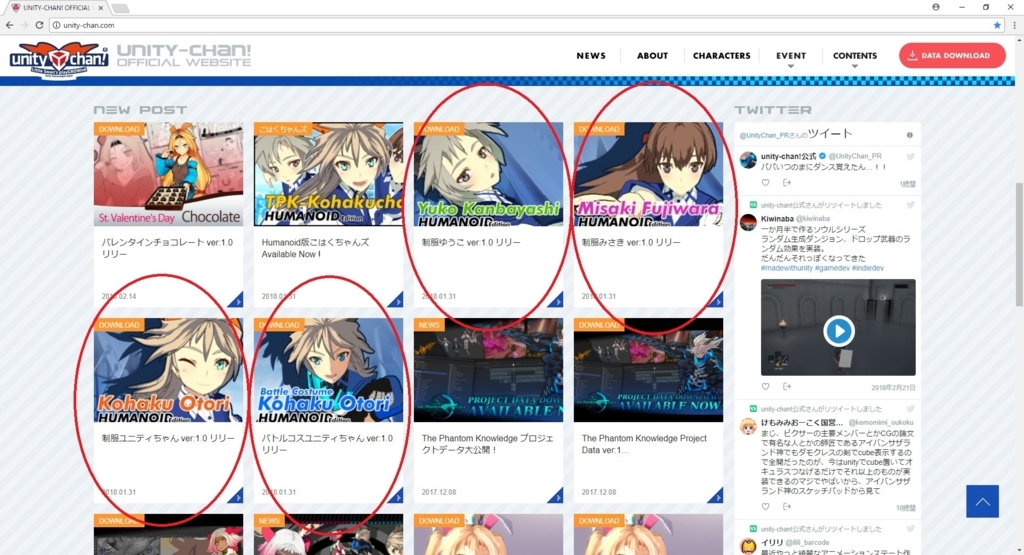Click #madewithunity hashtag

point(786,268)
